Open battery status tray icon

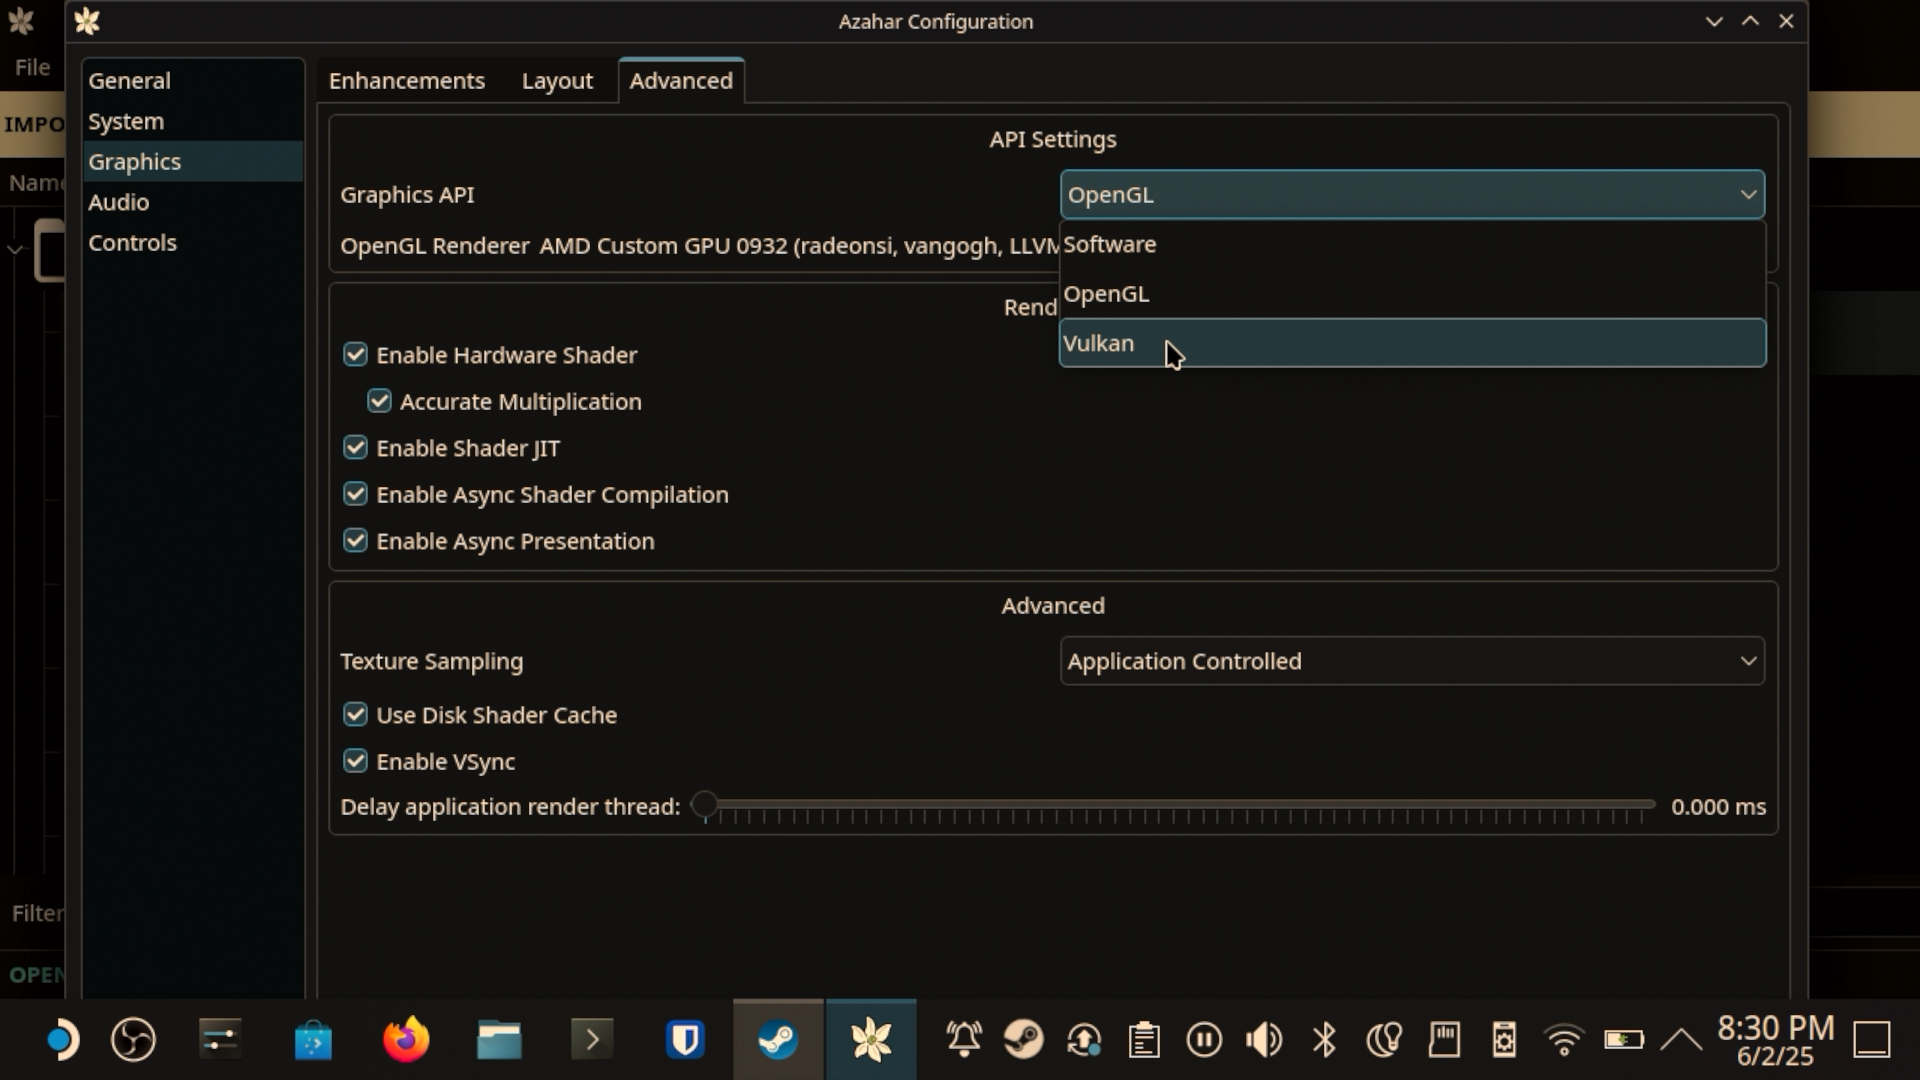[1624, 1040]
